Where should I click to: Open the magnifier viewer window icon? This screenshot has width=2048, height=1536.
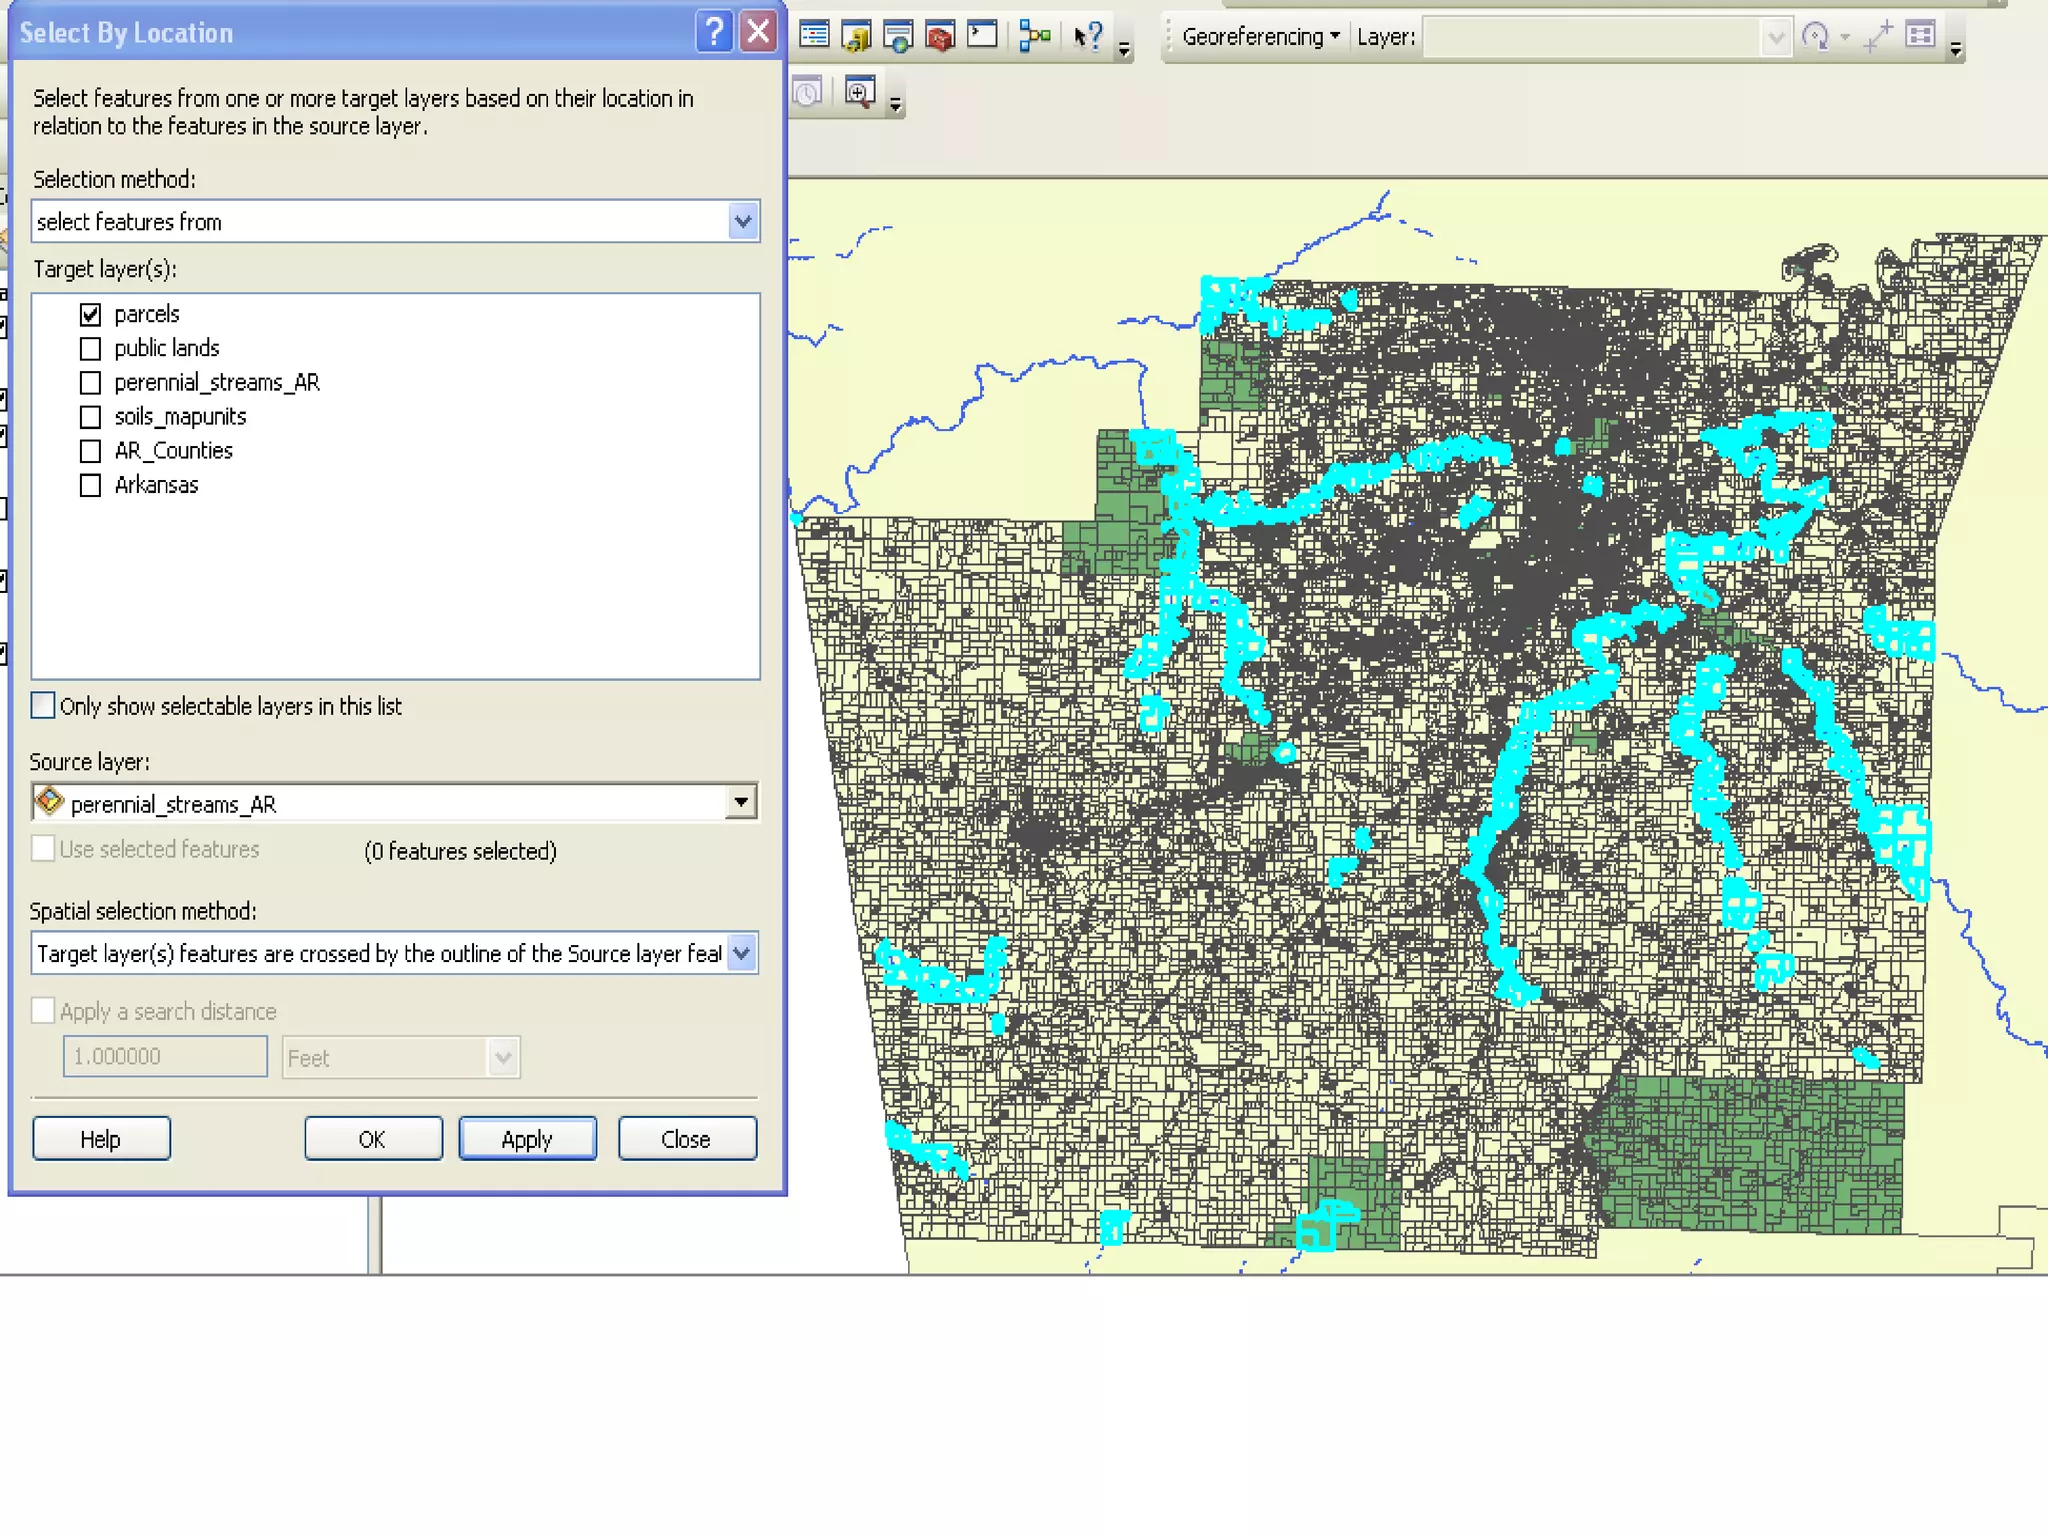[859, 93]
